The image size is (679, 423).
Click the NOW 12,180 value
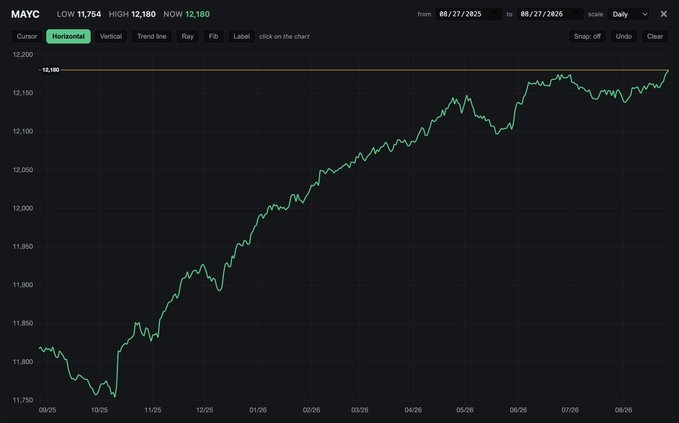point(187,14)
